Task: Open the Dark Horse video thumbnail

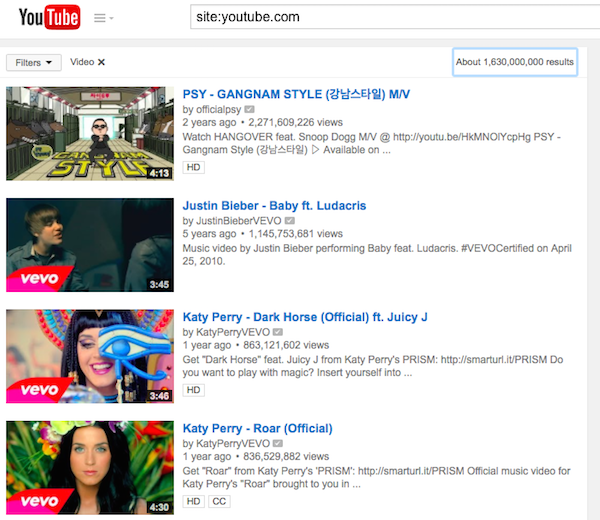Action: [90, 356]
